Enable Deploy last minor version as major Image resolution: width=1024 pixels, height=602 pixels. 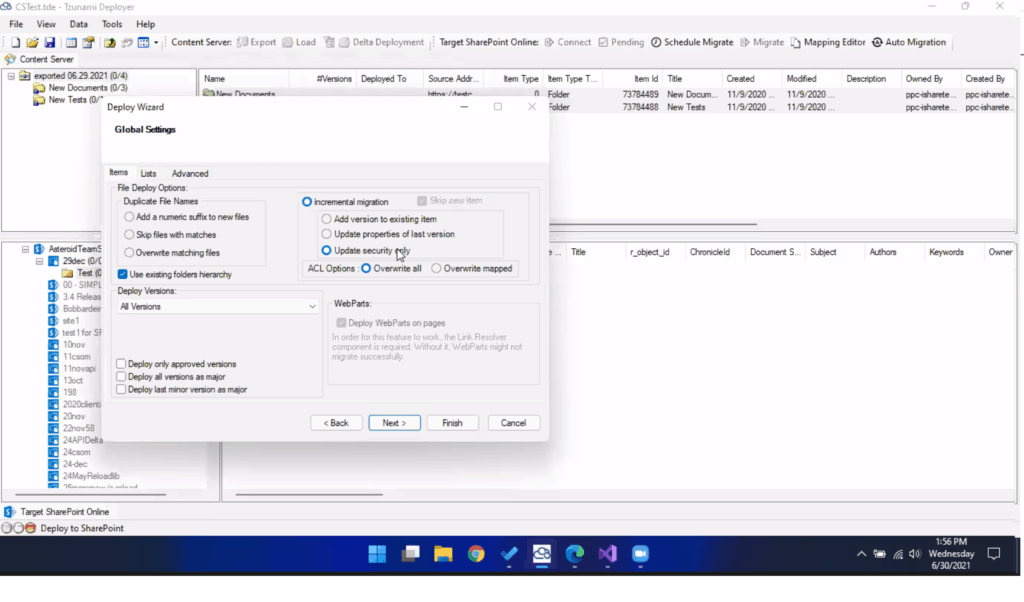pos(121,389)
